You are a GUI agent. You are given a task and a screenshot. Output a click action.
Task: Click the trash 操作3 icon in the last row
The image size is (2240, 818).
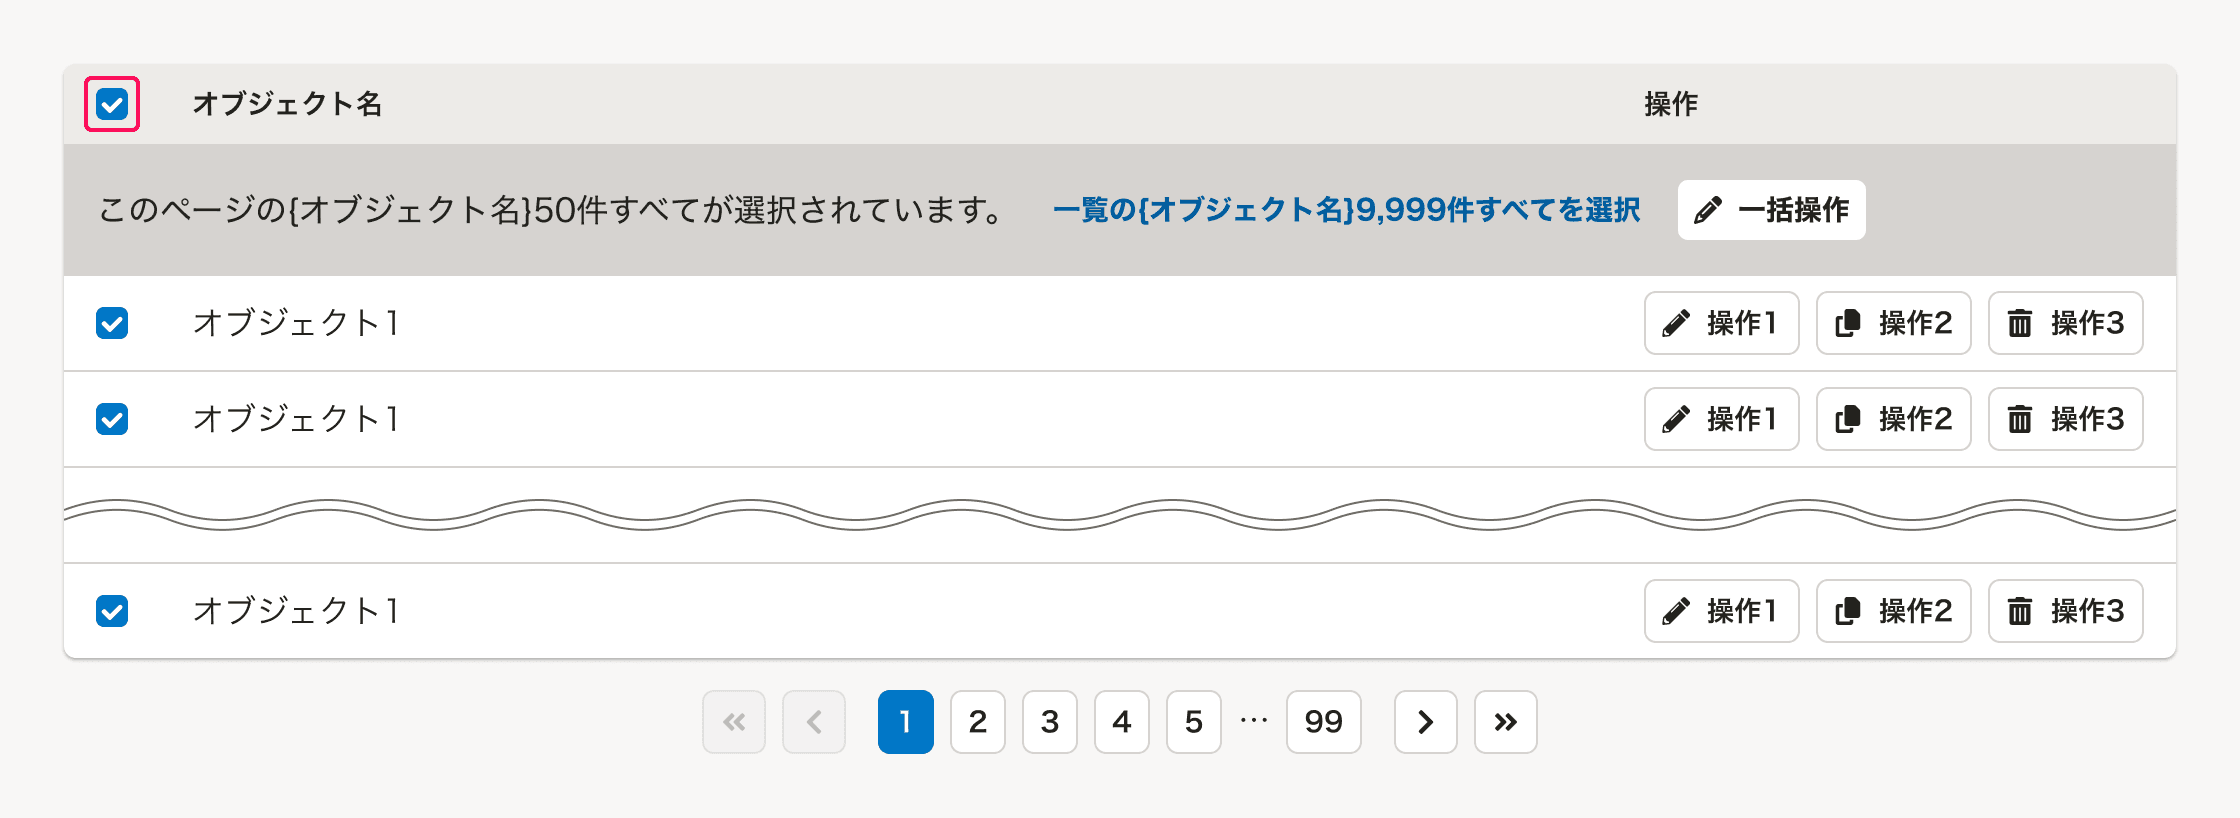tap(2020, 611)
